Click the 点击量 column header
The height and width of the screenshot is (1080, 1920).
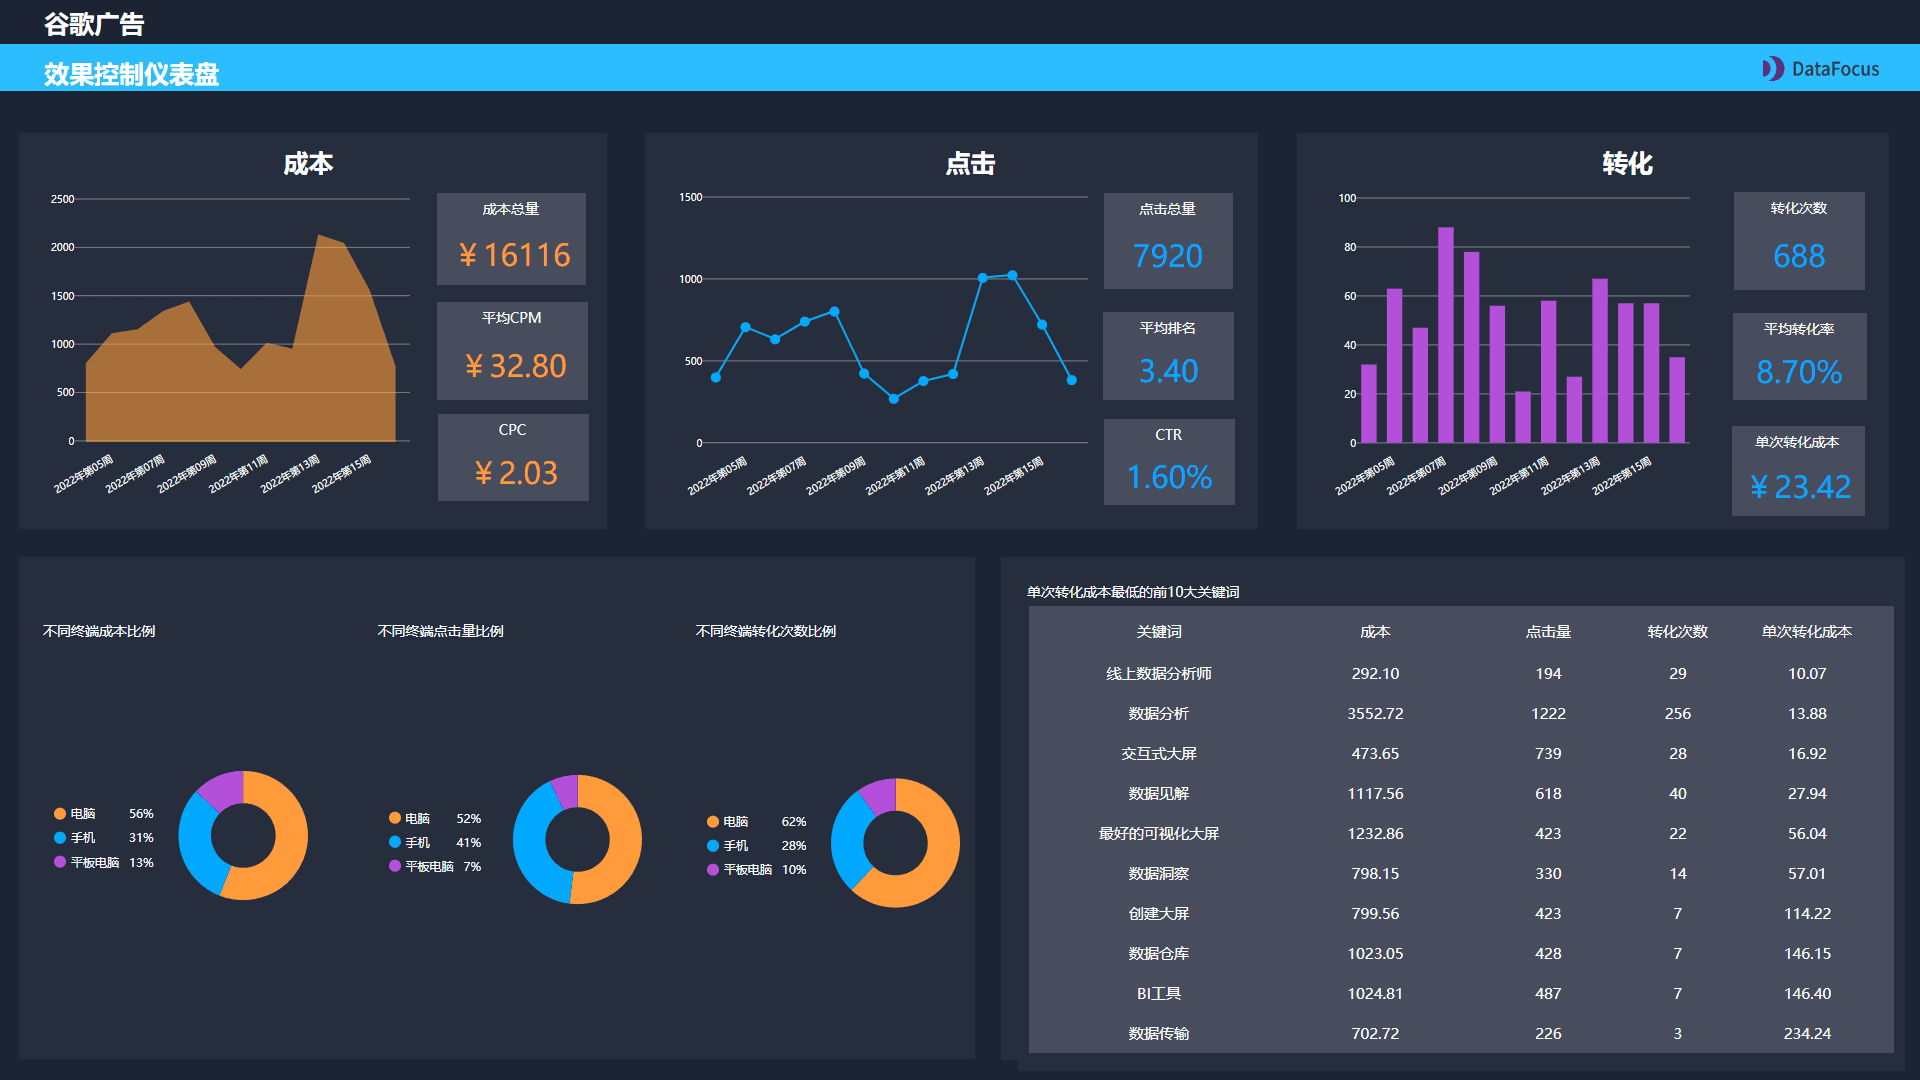point(1548,631)
